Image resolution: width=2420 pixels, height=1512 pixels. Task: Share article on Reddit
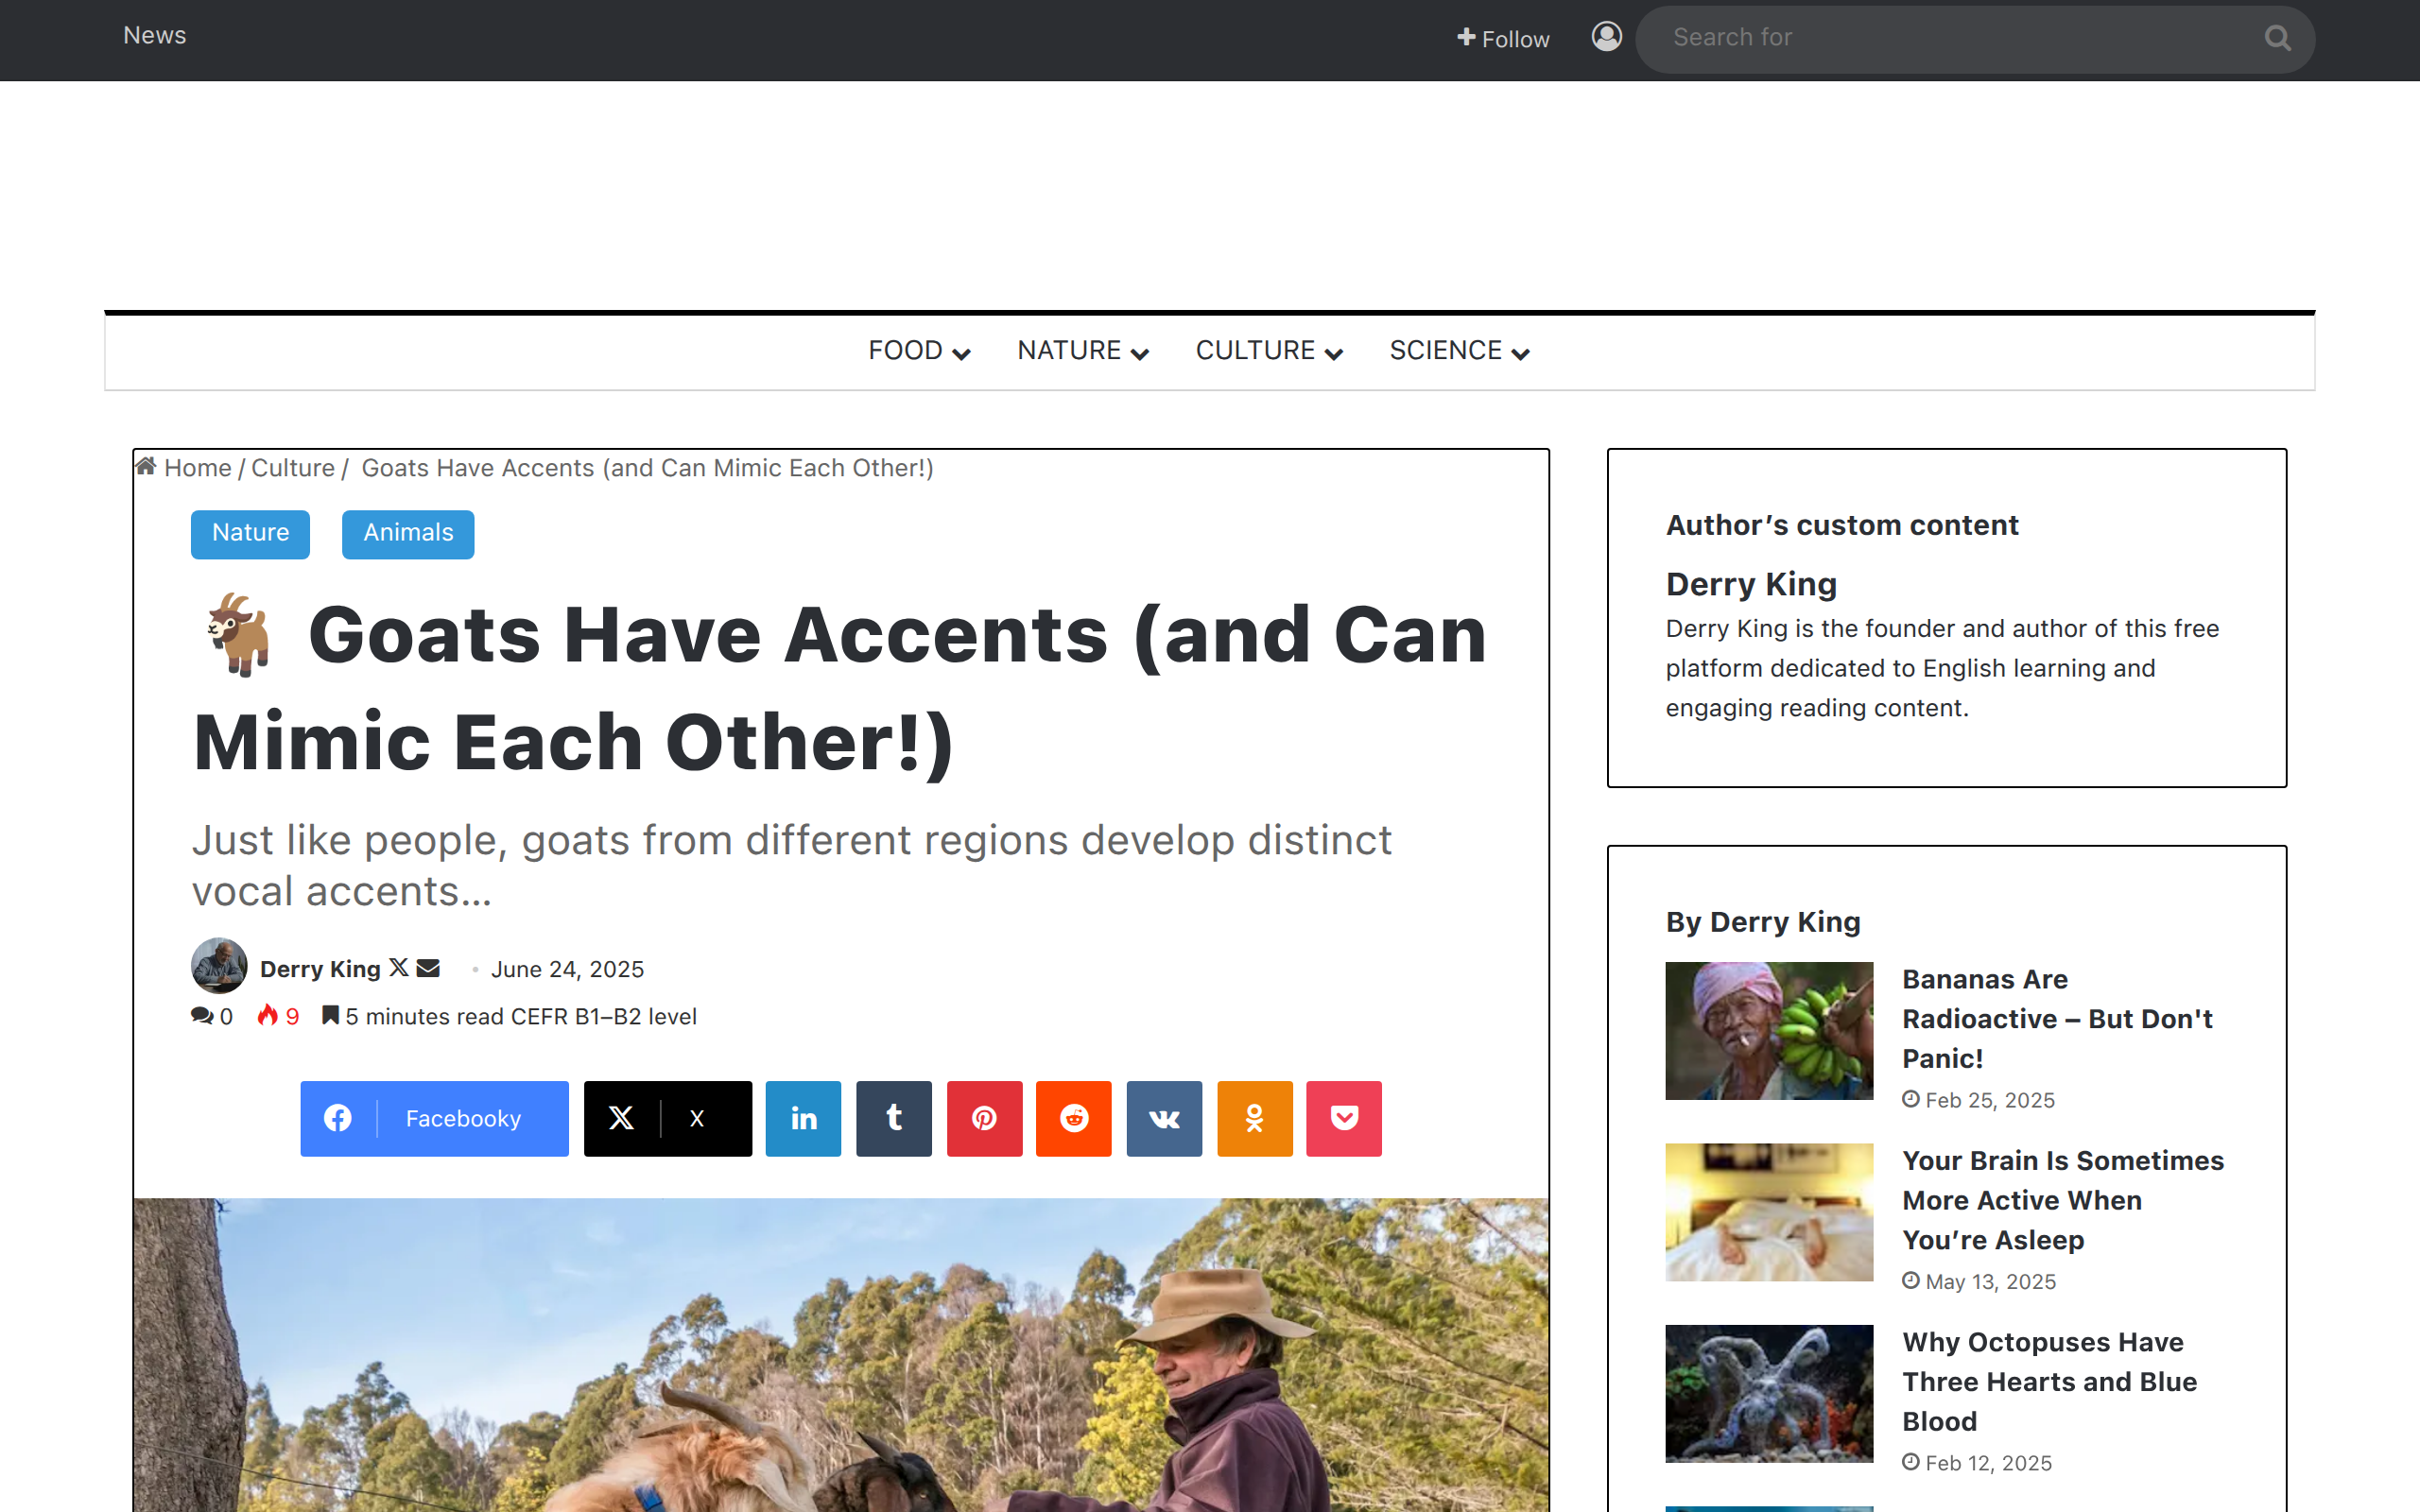tap(1074, 1118)
